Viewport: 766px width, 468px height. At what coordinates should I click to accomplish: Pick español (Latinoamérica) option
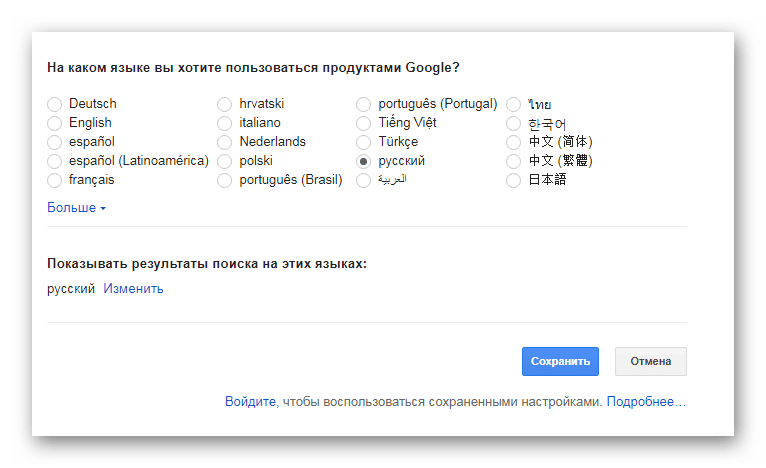(54, 161)
